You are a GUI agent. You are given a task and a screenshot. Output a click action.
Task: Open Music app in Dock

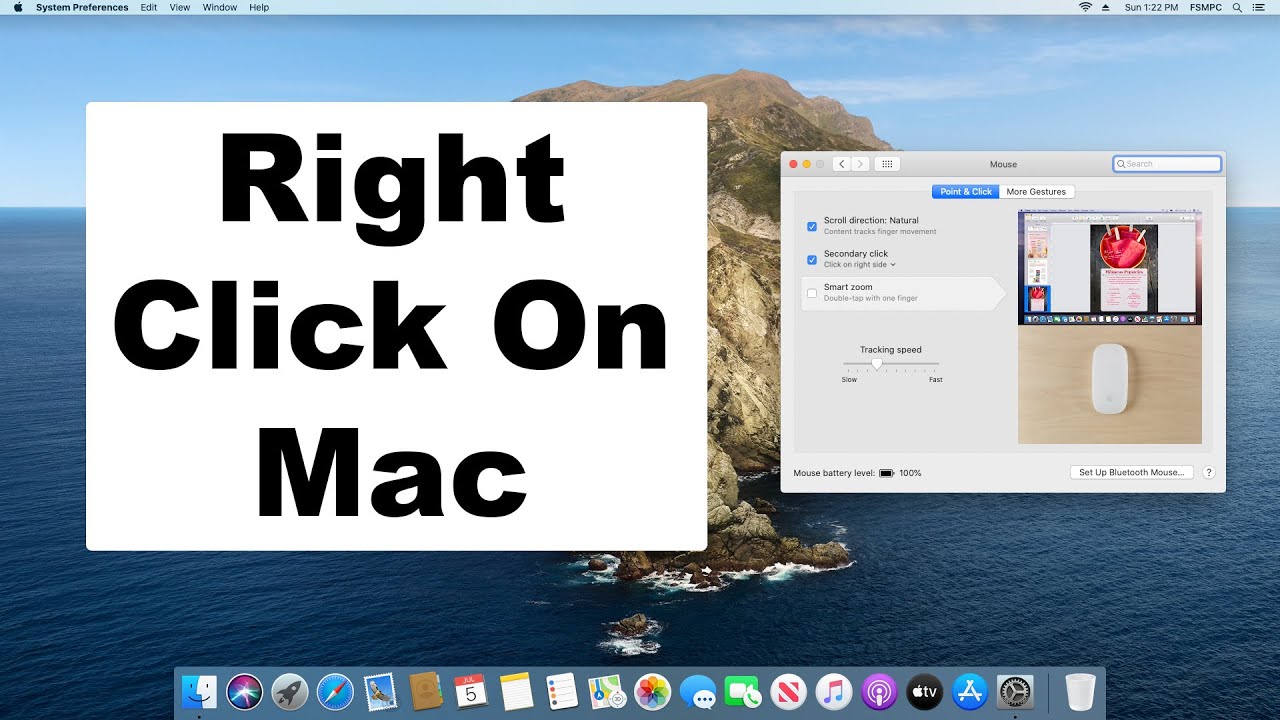pos(833,691)
